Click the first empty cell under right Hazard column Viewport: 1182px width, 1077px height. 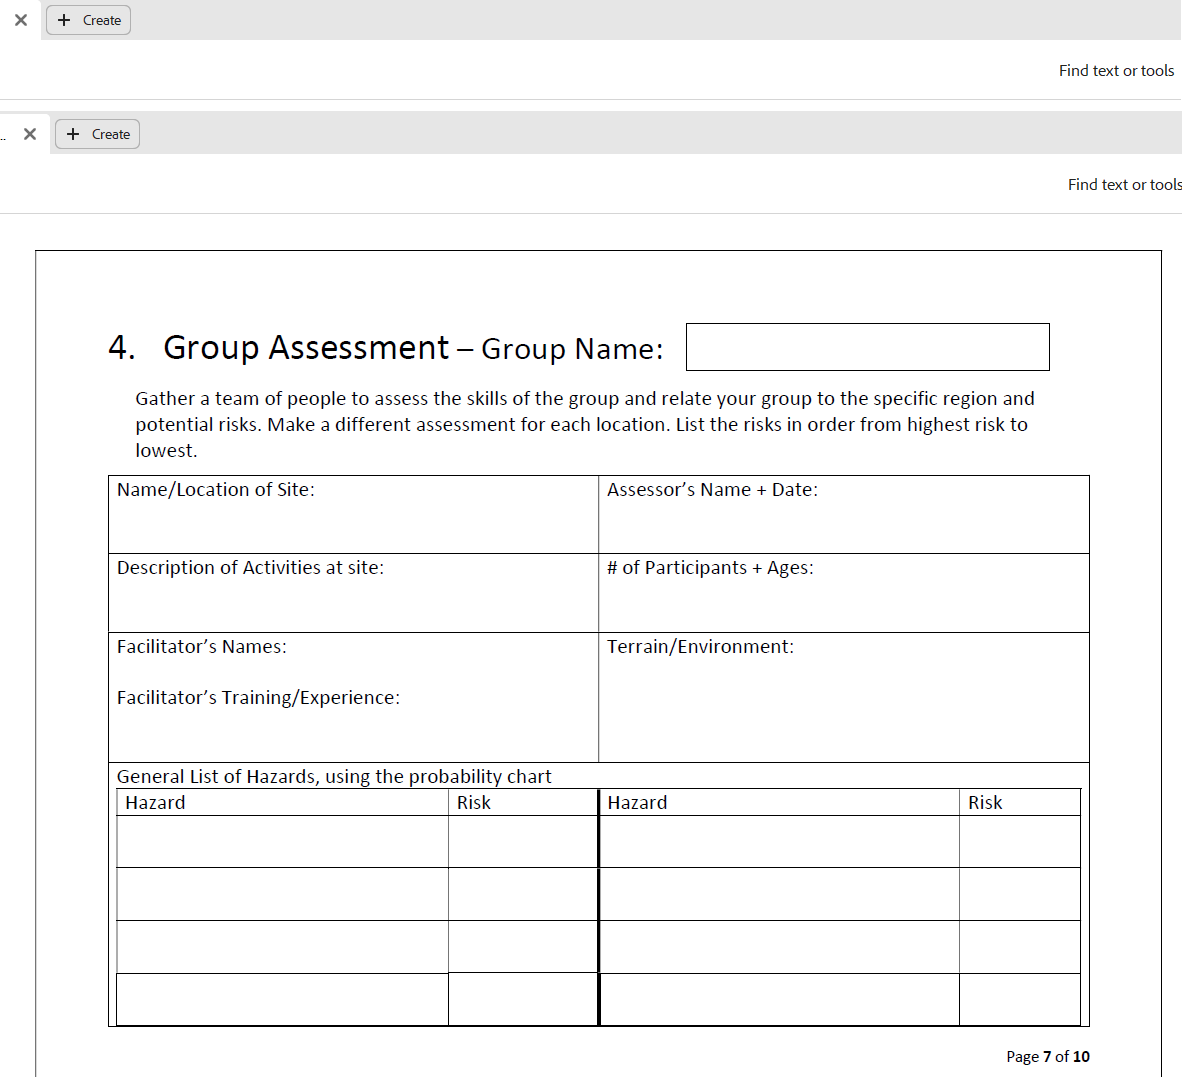(x=779, y=842)
